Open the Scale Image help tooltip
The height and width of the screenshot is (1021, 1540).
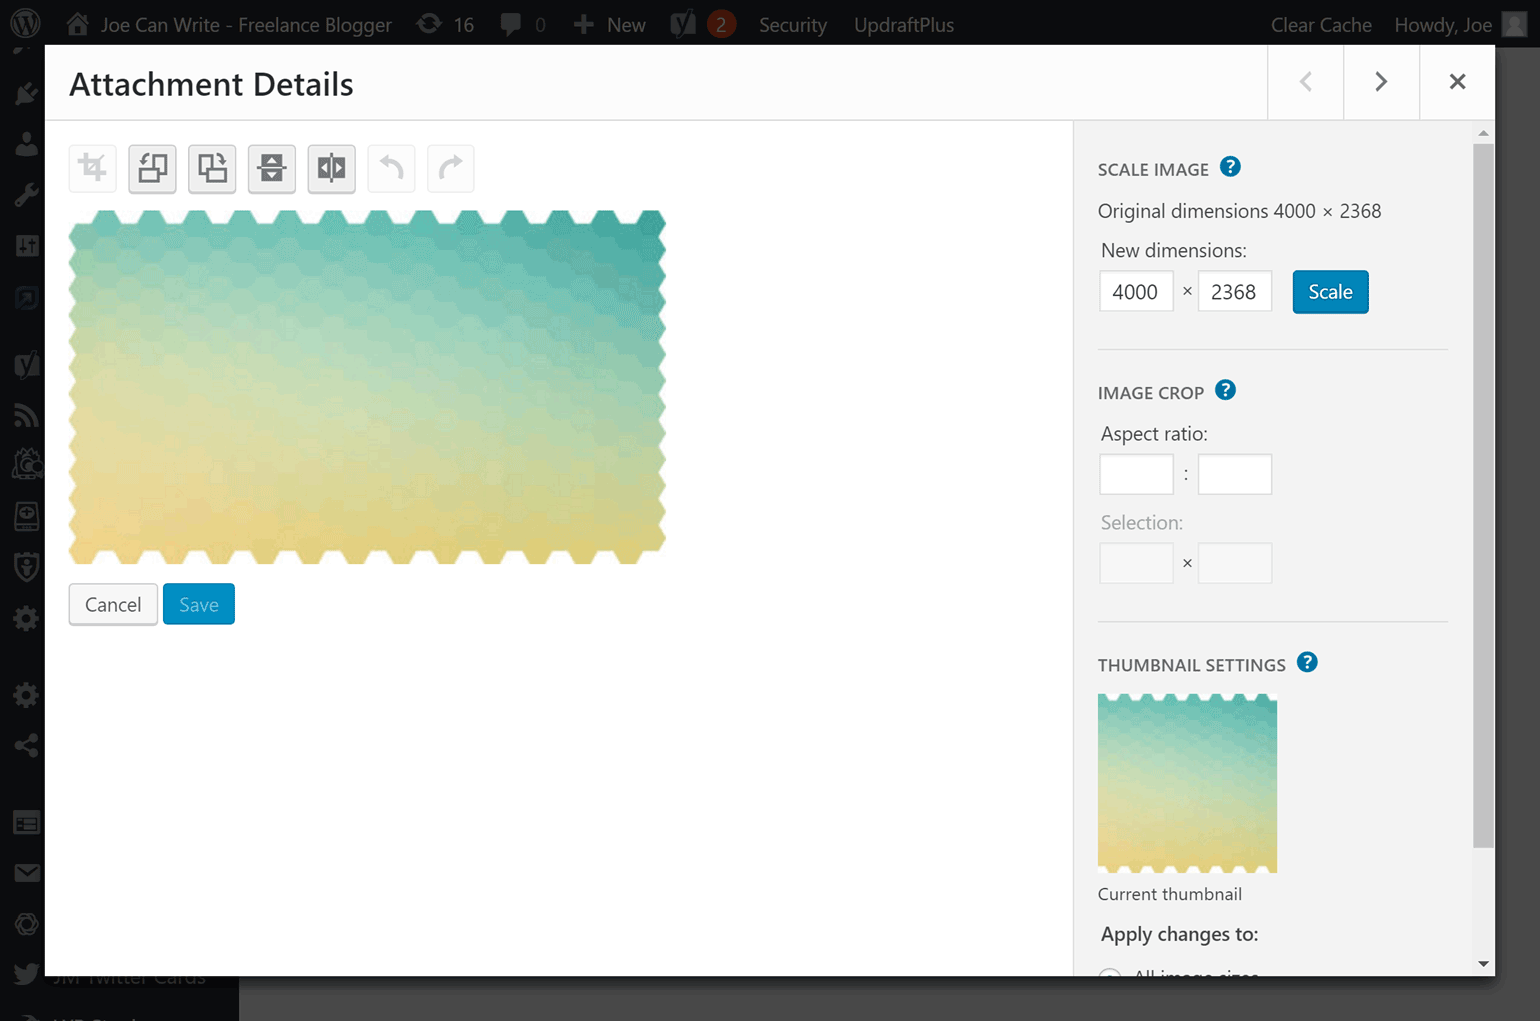pyautogui.click(x=1231, y=168)
